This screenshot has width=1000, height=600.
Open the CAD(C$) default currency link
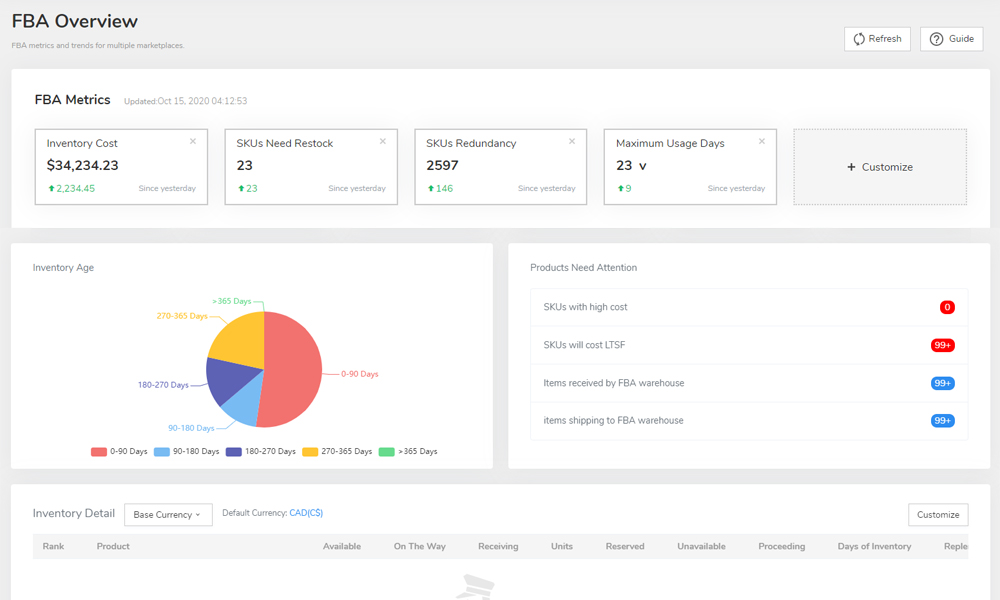[x=306, y=514]
